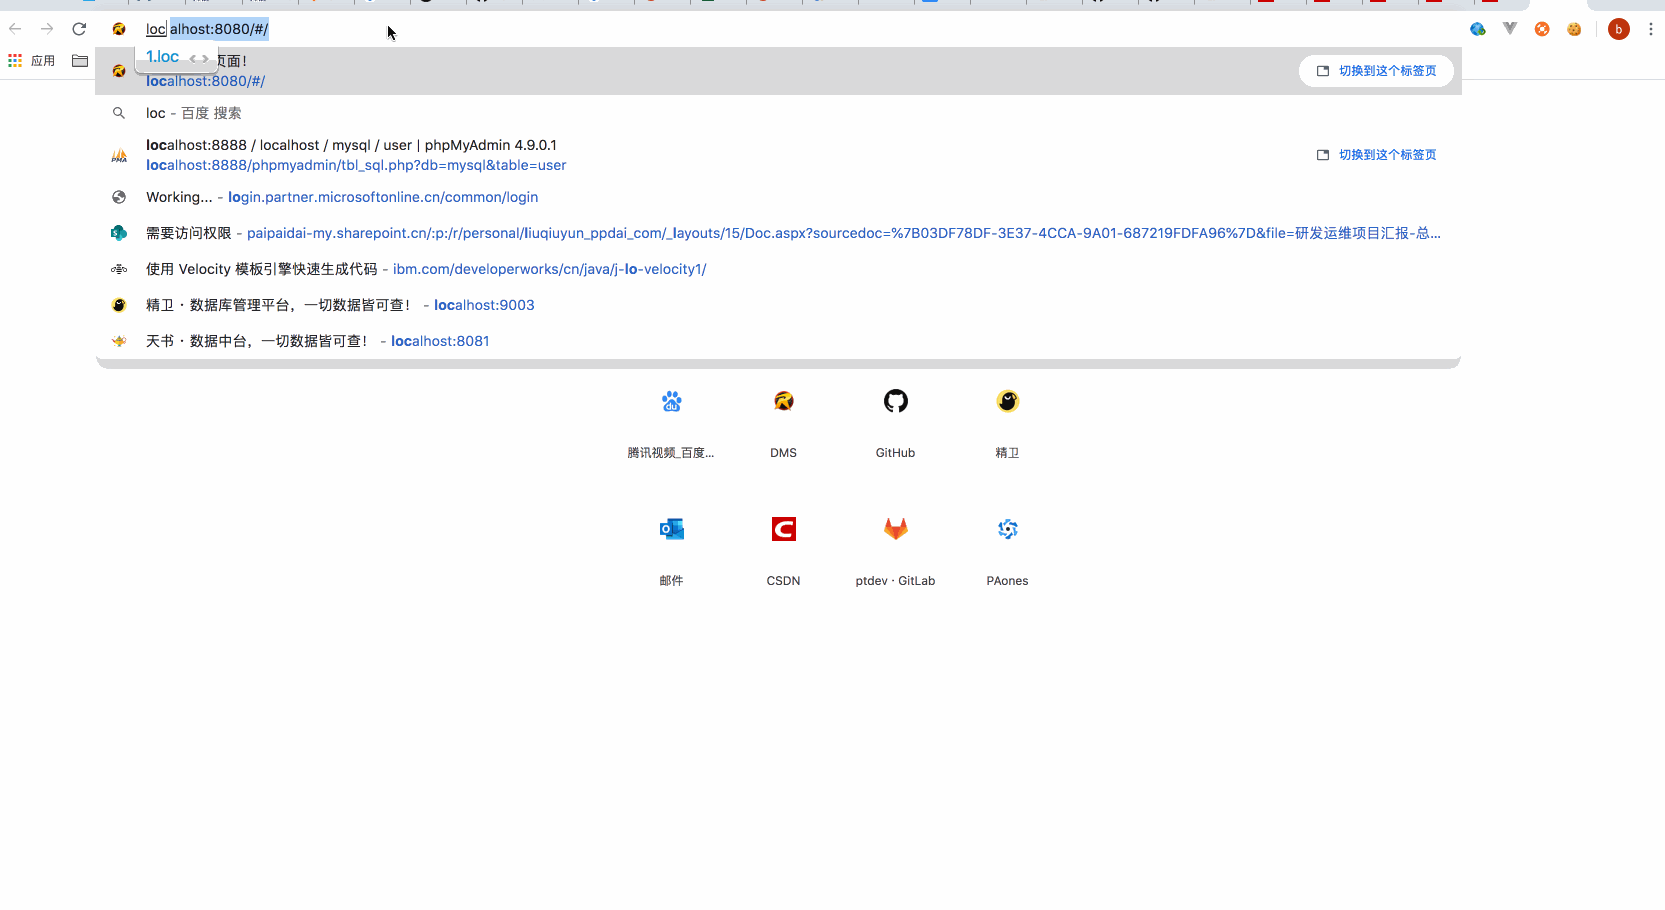Switch to tab for phpMyAdmin suggestion
1665x910 pixels.
tap(1376, 155)
